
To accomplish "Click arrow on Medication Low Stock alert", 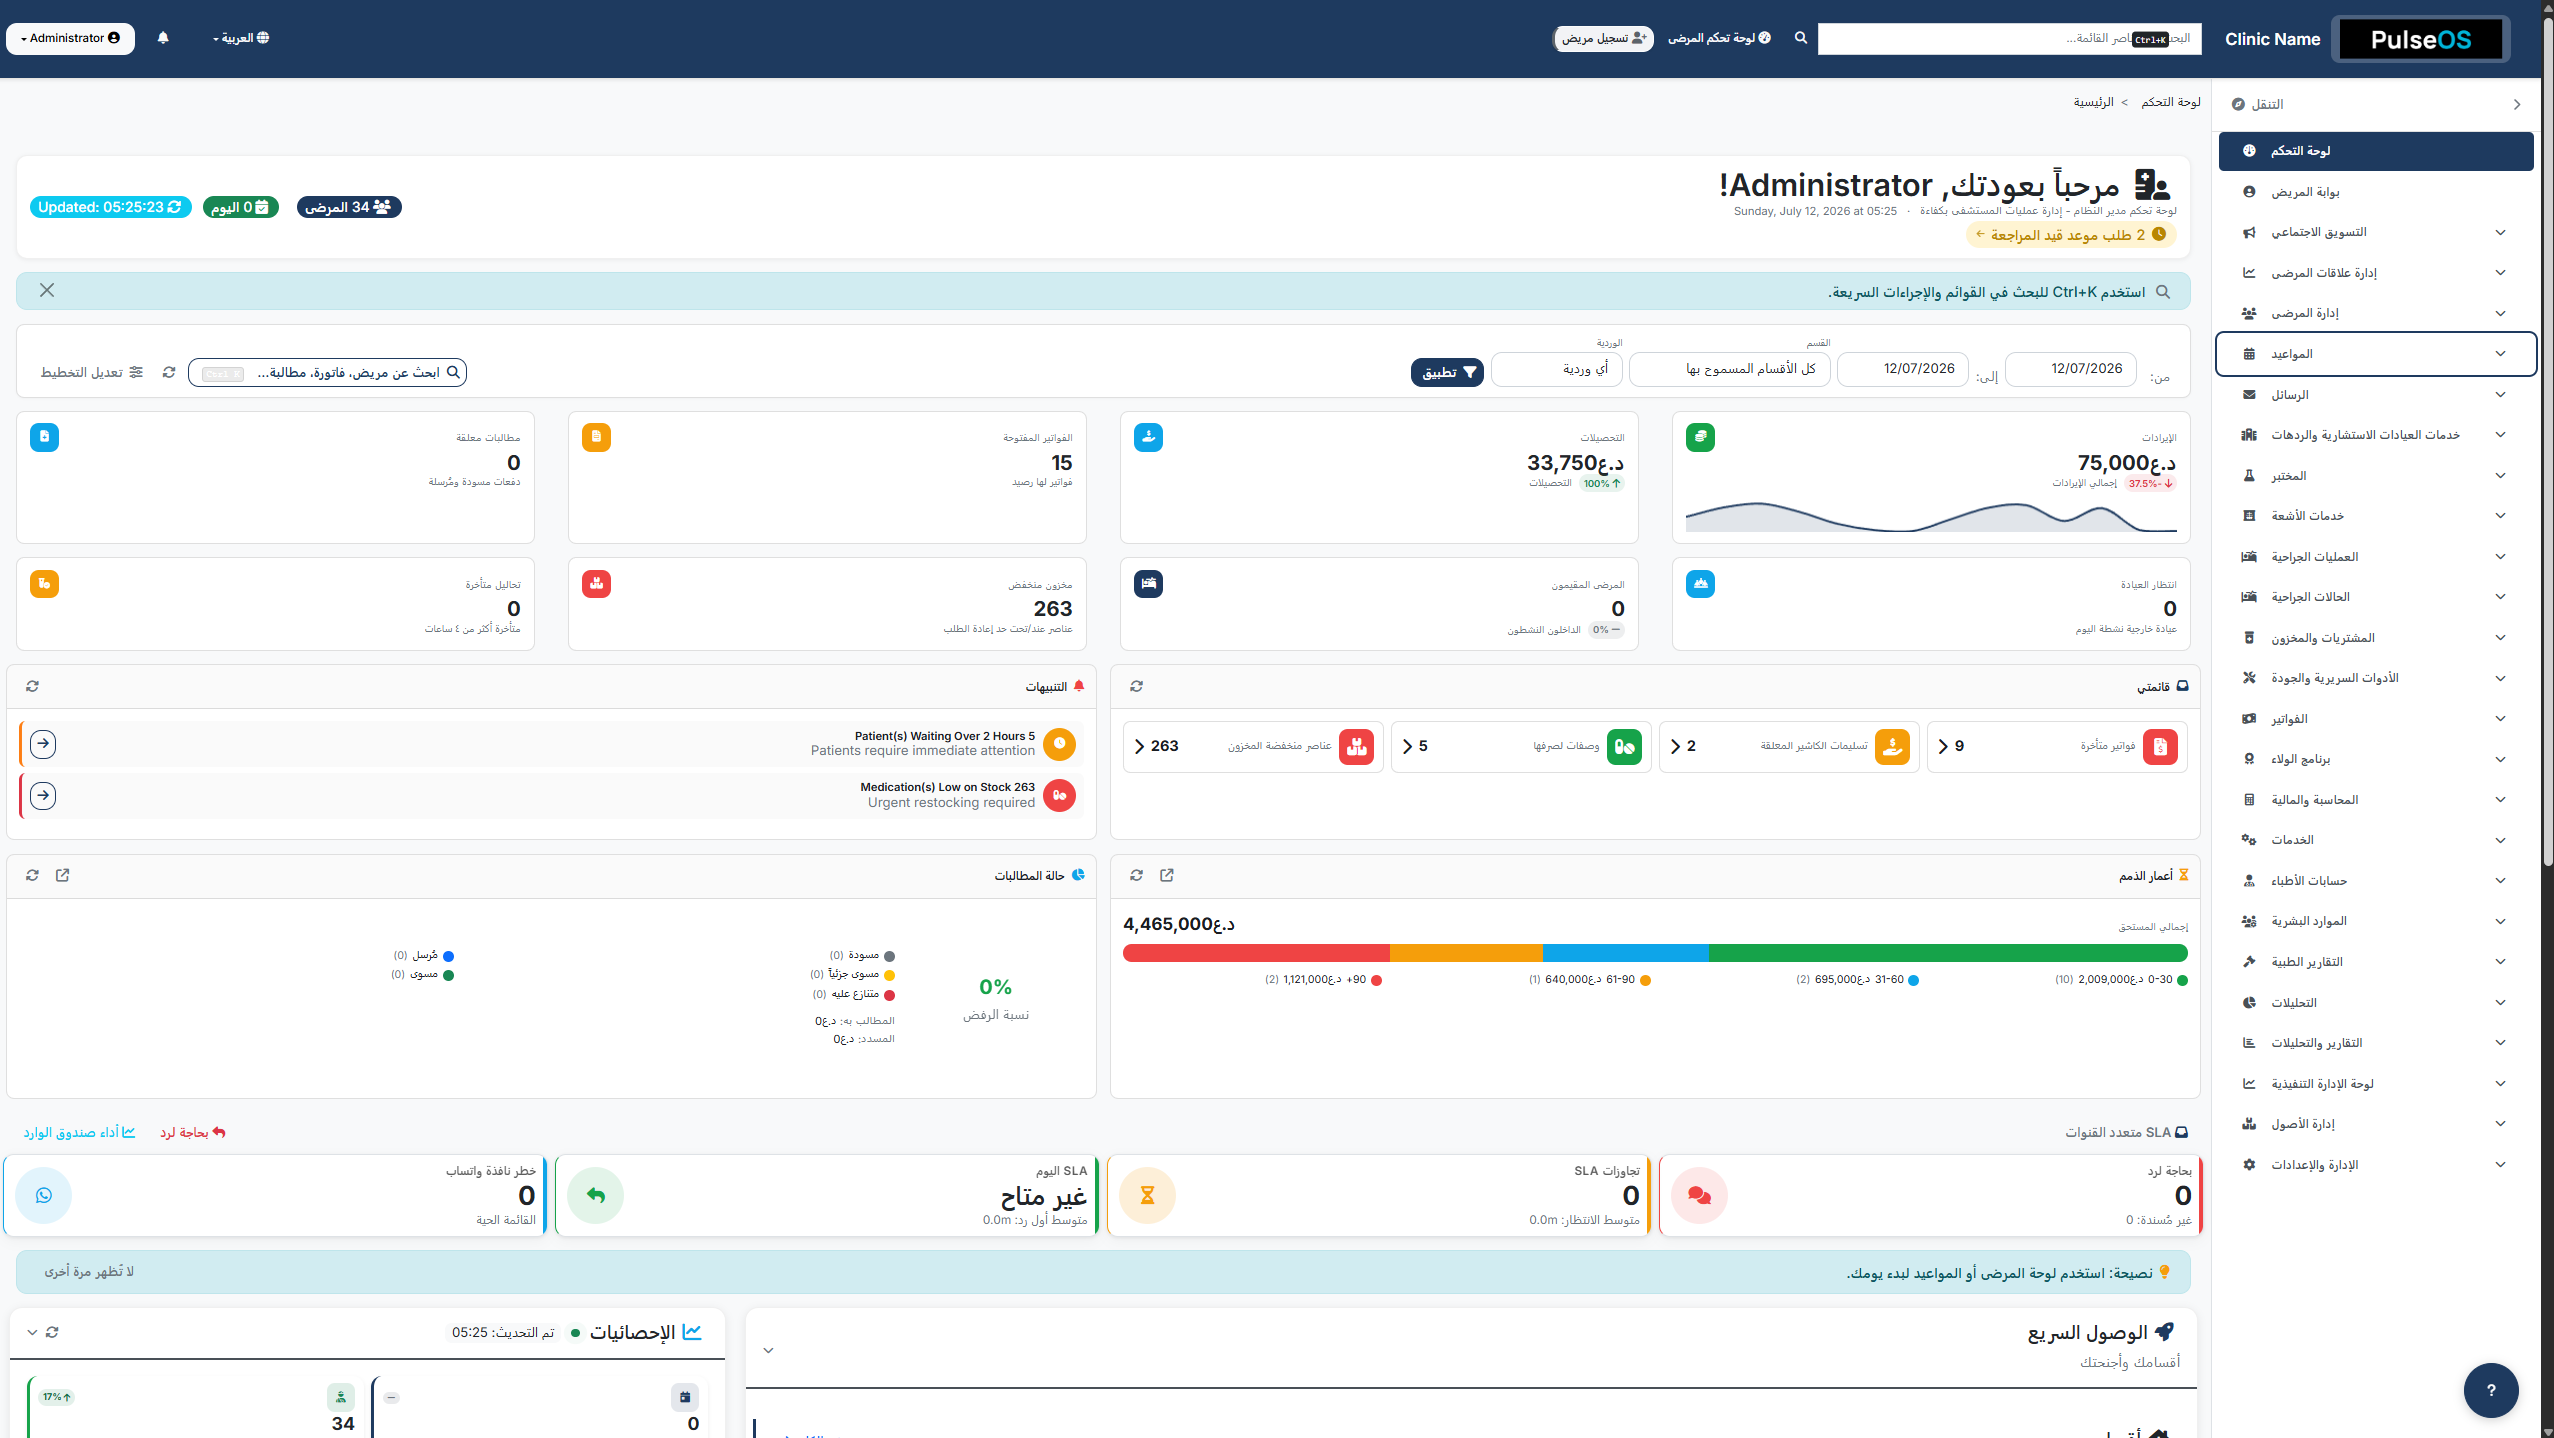I will pos(43,796).
